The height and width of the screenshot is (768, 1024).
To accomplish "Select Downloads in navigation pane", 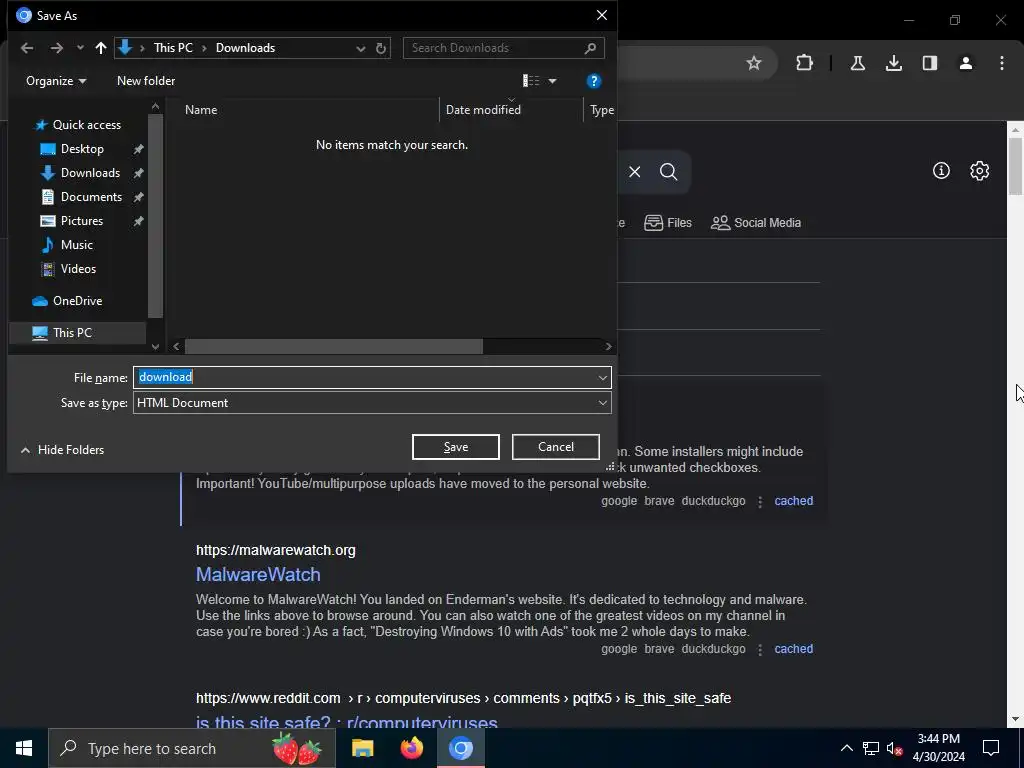I will click(x=90, y=173).
